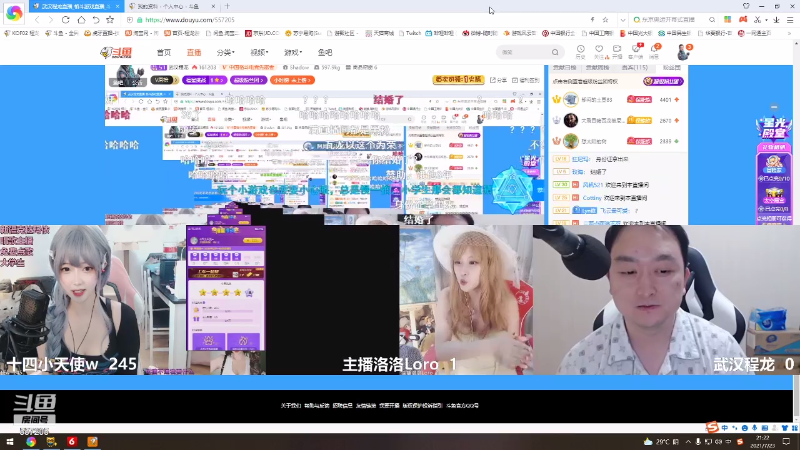
Task: Expand the 游戏 dropdown in Douyu header
Action: [293, 52]
